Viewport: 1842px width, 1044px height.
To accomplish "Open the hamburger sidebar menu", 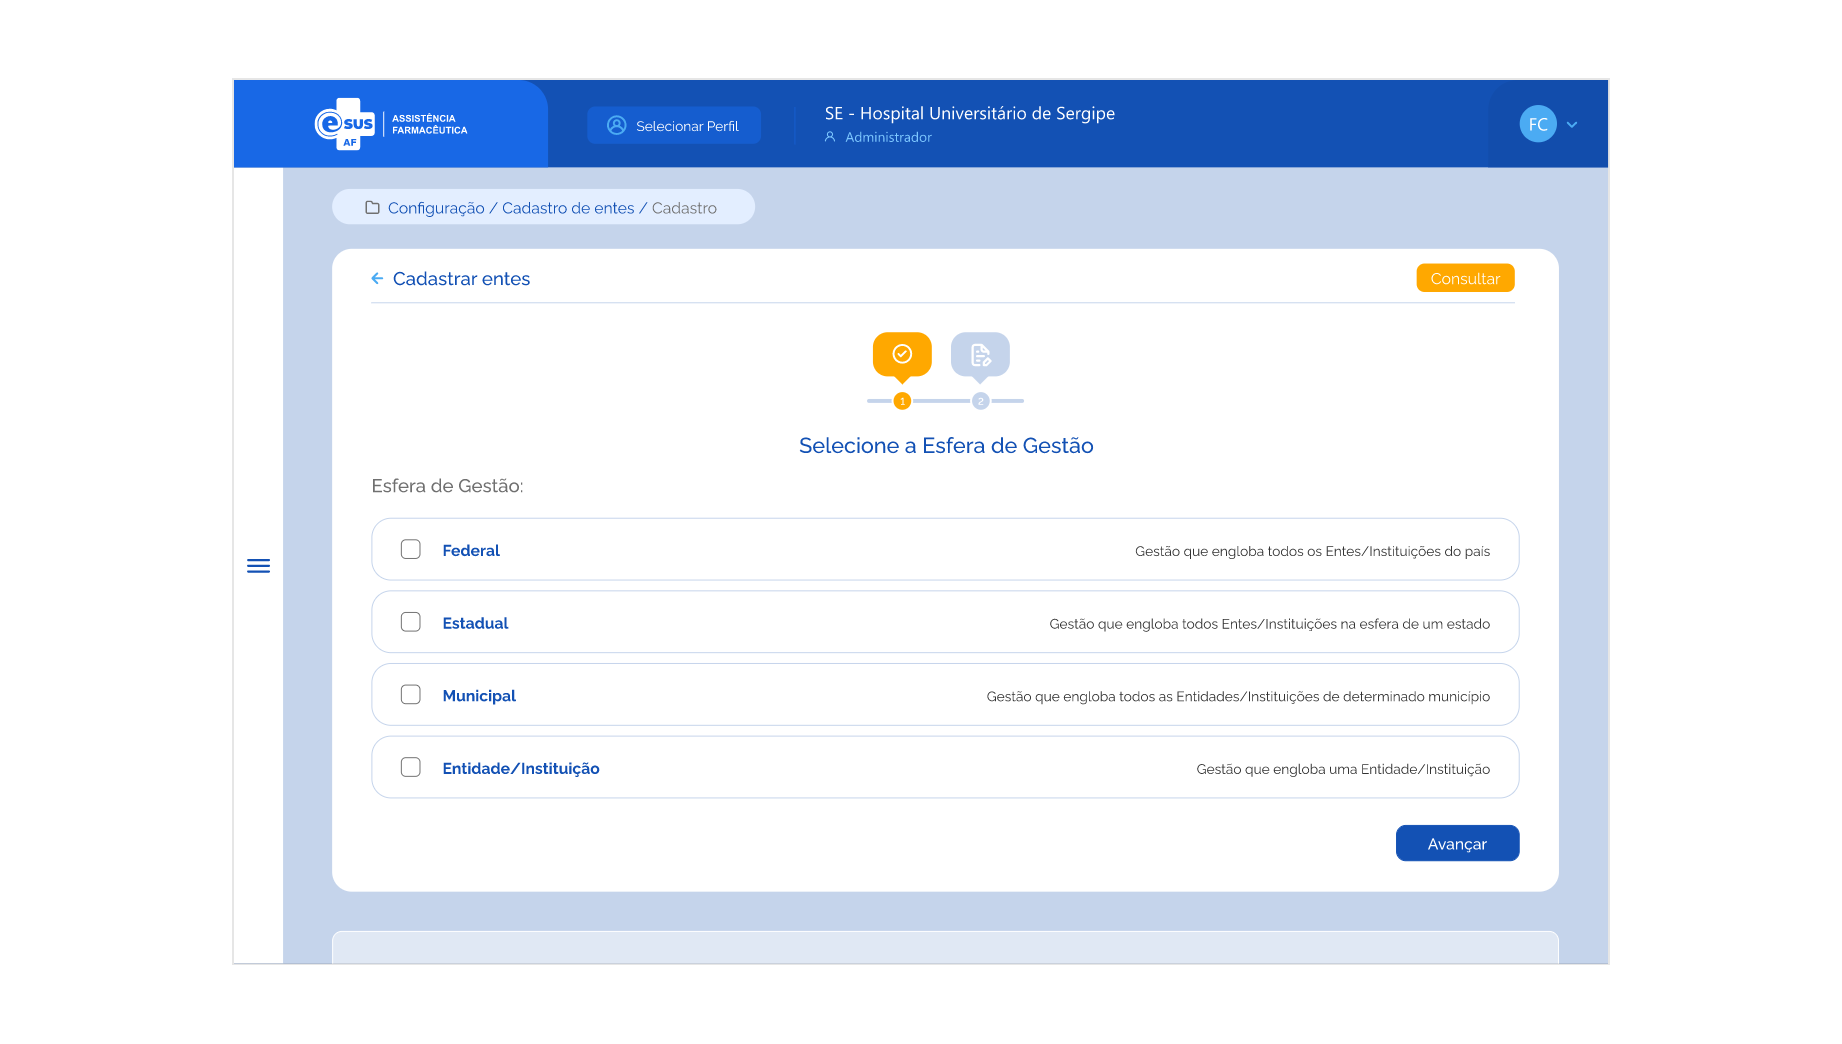I will 258,566.
